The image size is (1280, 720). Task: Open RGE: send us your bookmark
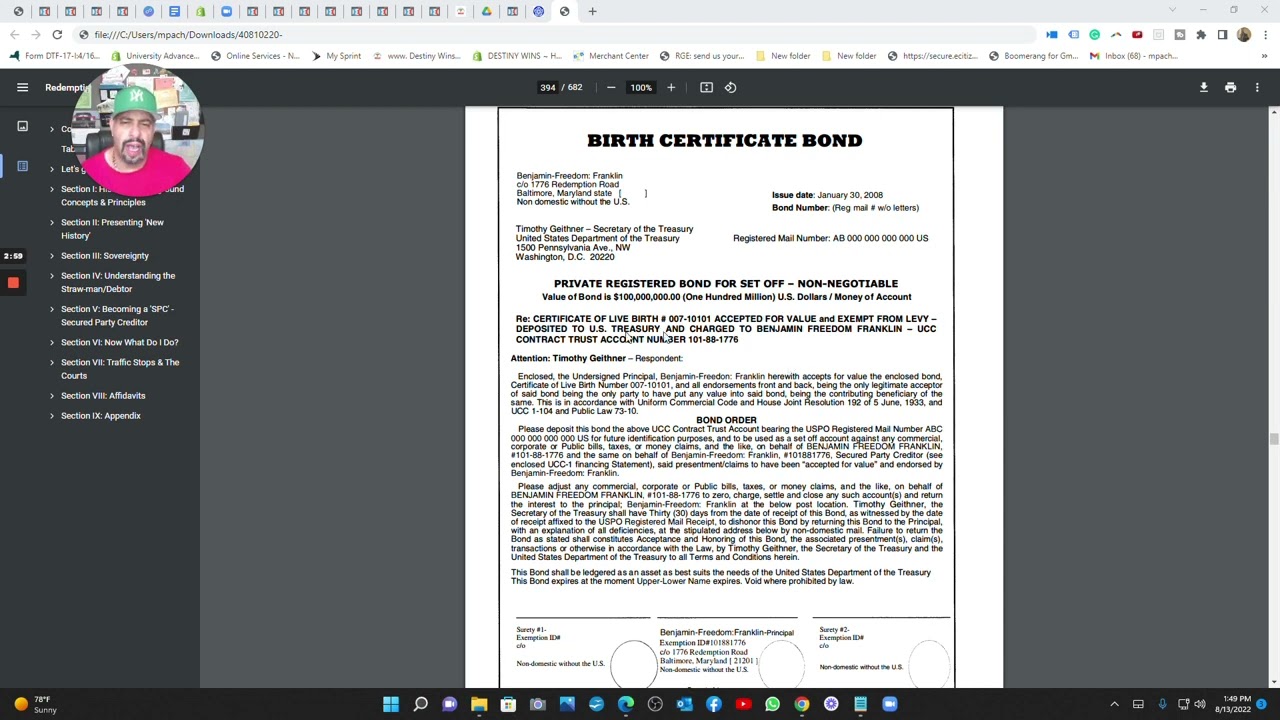703,56
